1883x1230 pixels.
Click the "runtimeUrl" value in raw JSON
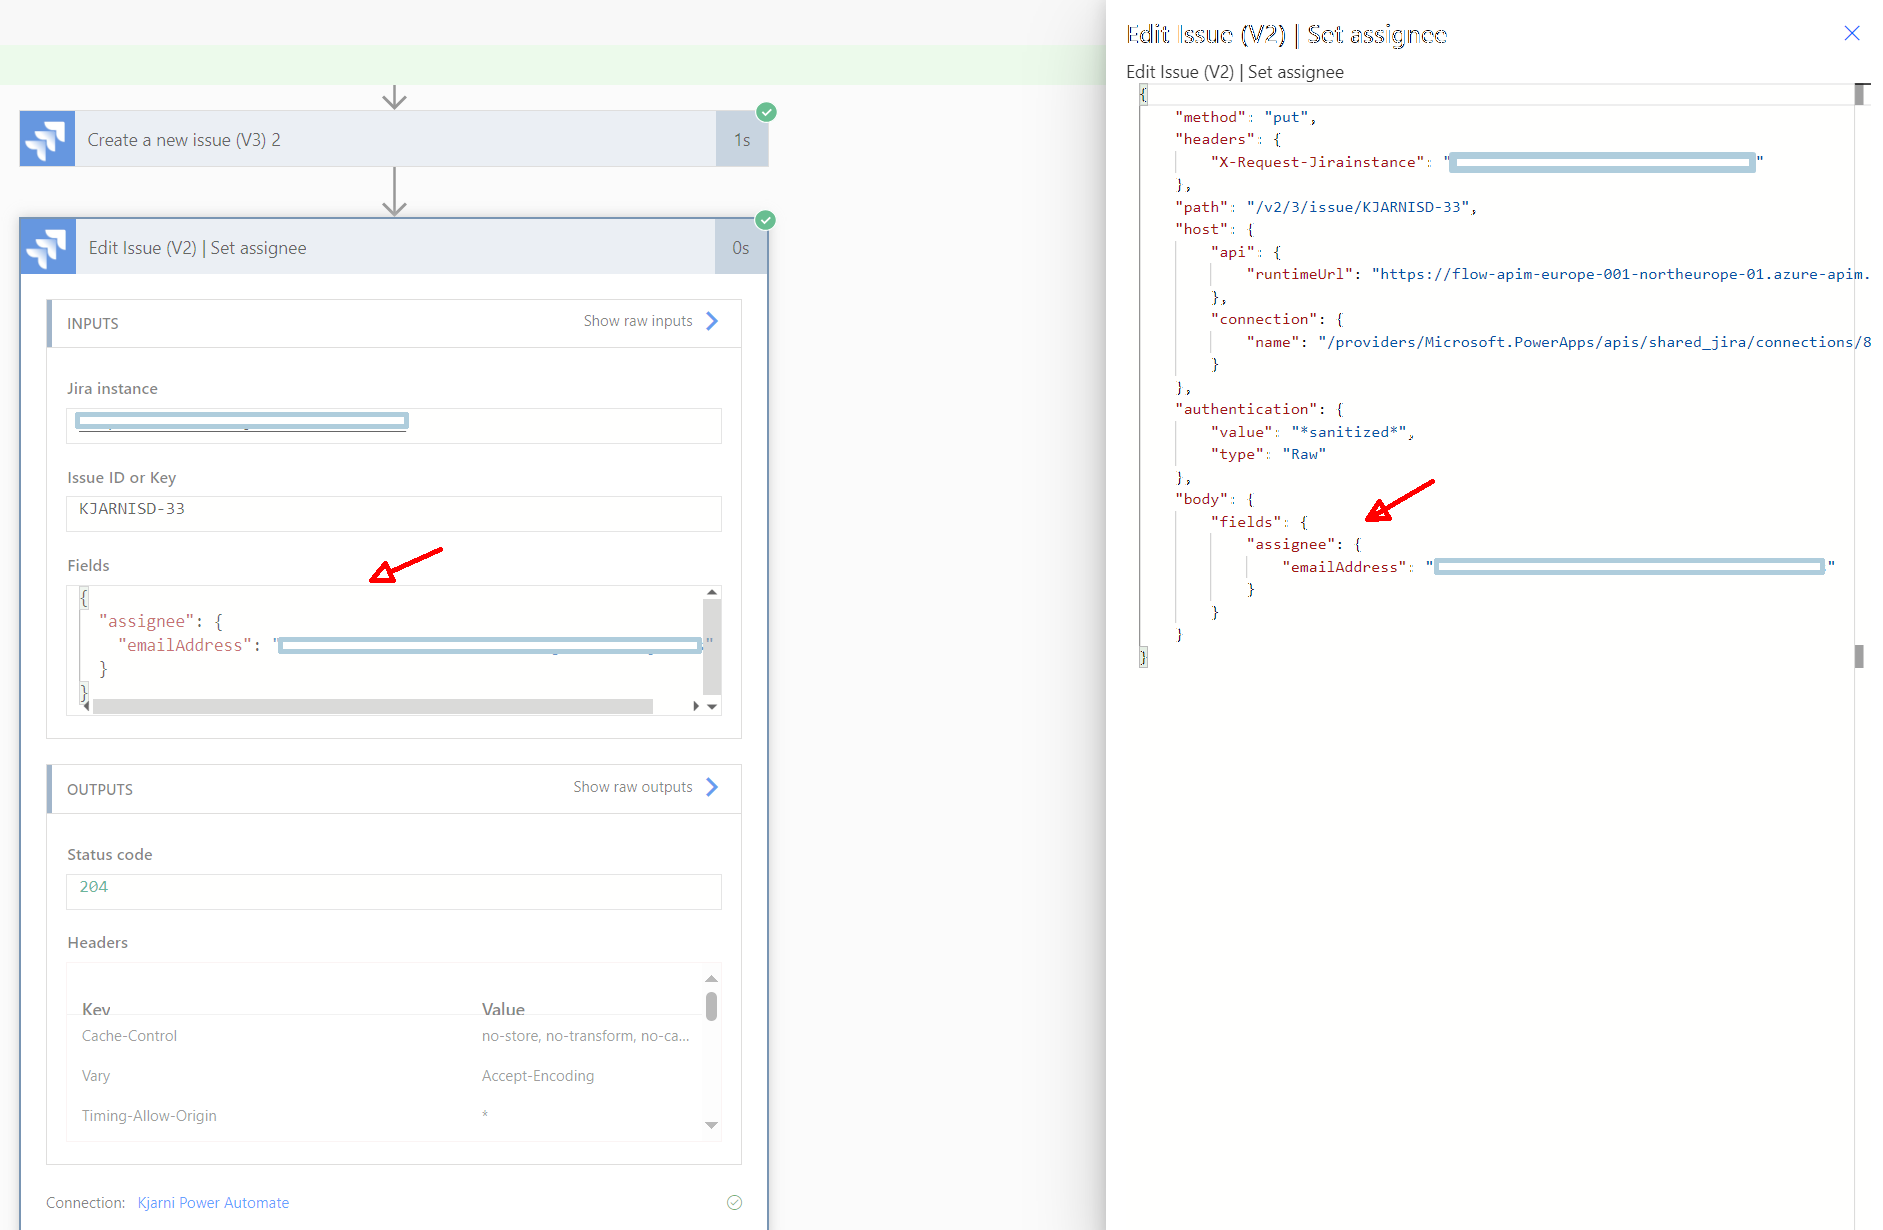[x=1620, y=274]
